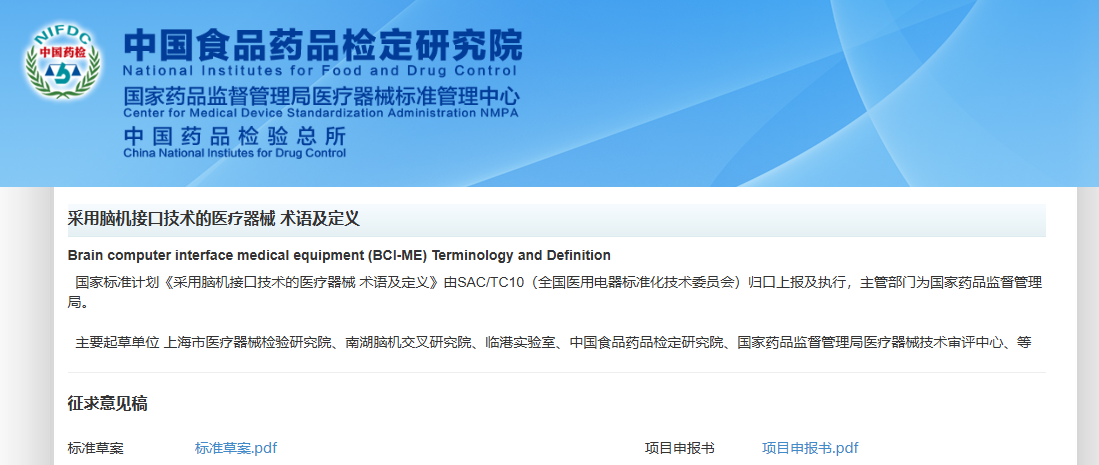Click the 标准草案 label
The image size is (1099, 465).
95,448
